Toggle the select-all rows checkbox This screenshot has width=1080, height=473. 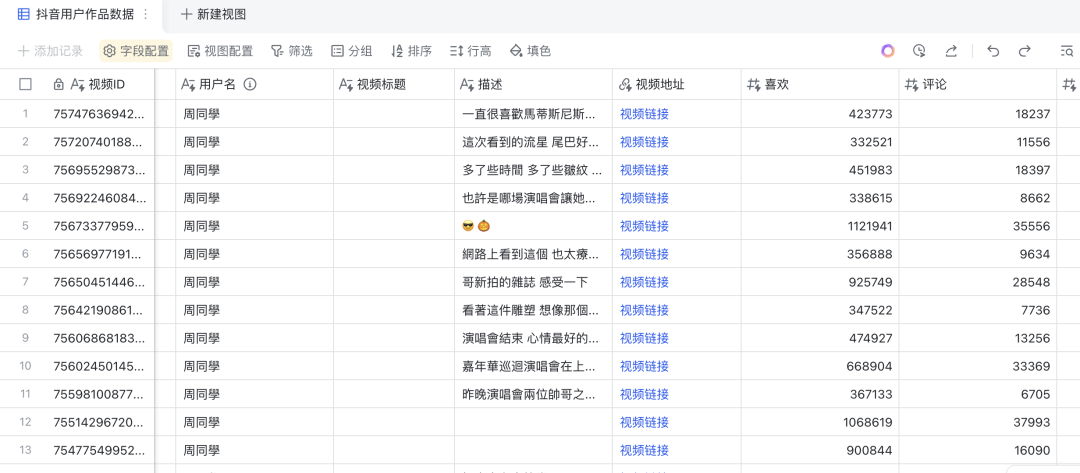pyautogui.click(x=25, y=84)
